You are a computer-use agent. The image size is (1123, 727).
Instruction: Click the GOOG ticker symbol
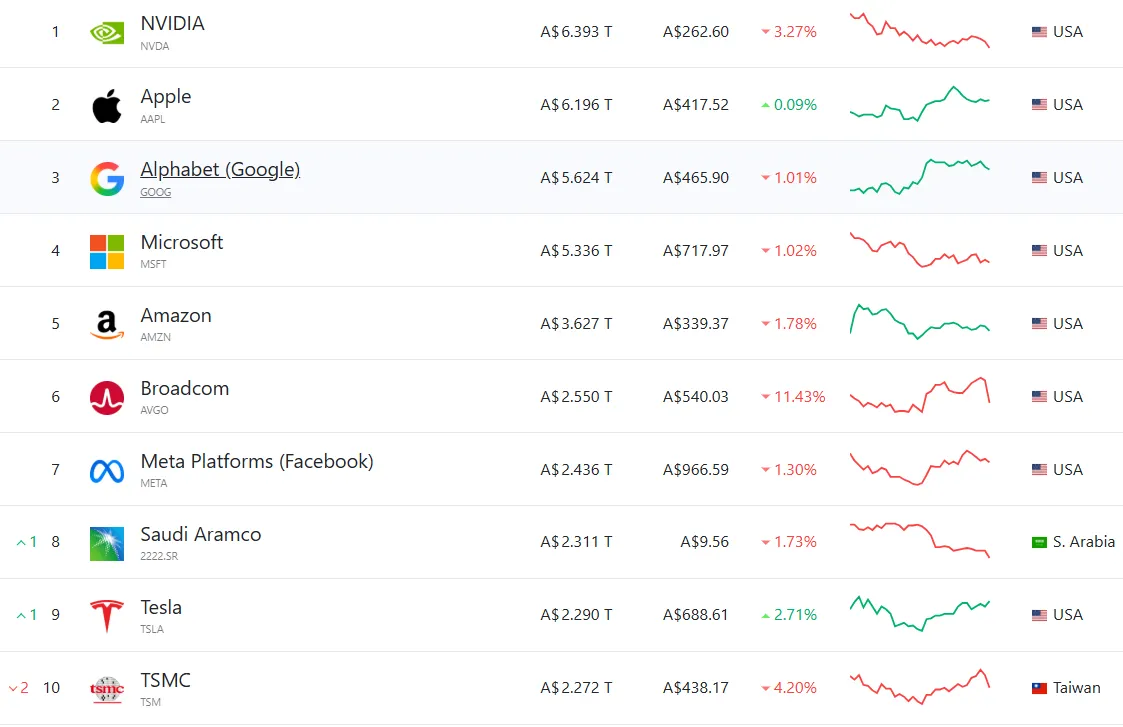(x=155, y=192)
